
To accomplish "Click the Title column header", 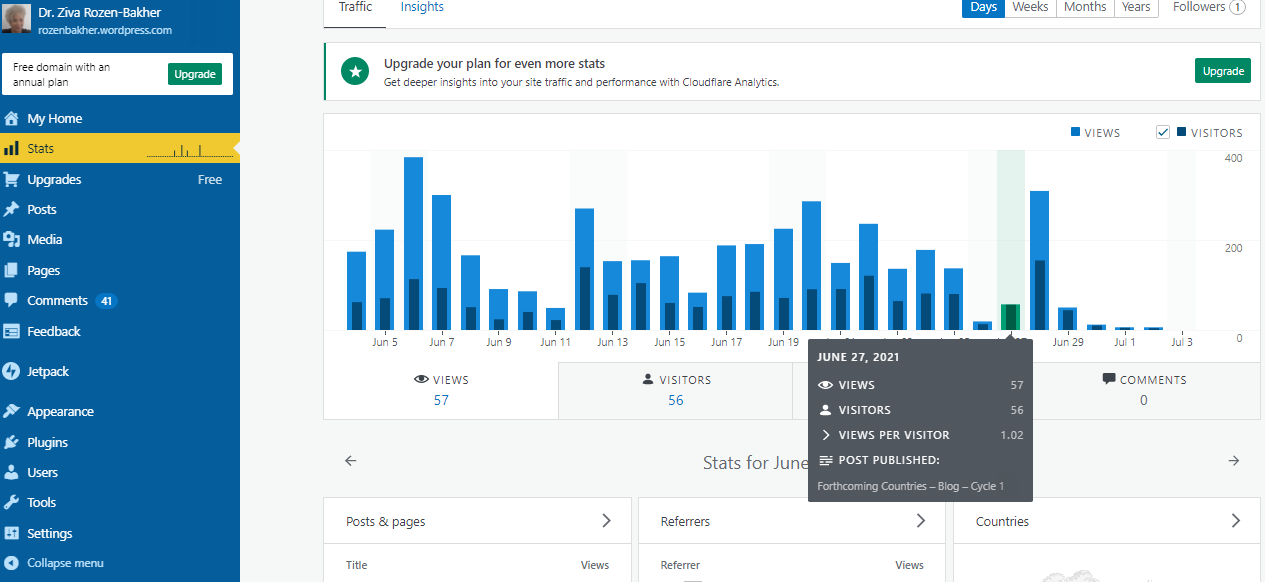I will 357,565.
